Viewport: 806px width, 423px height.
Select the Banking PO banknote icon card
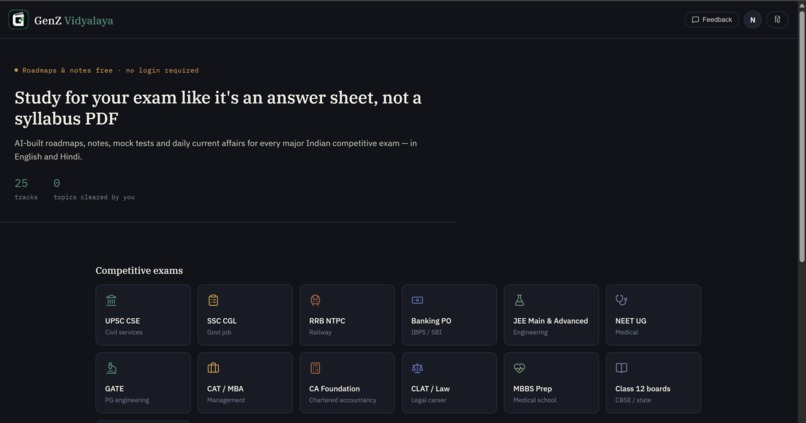[x=449, y=315]
